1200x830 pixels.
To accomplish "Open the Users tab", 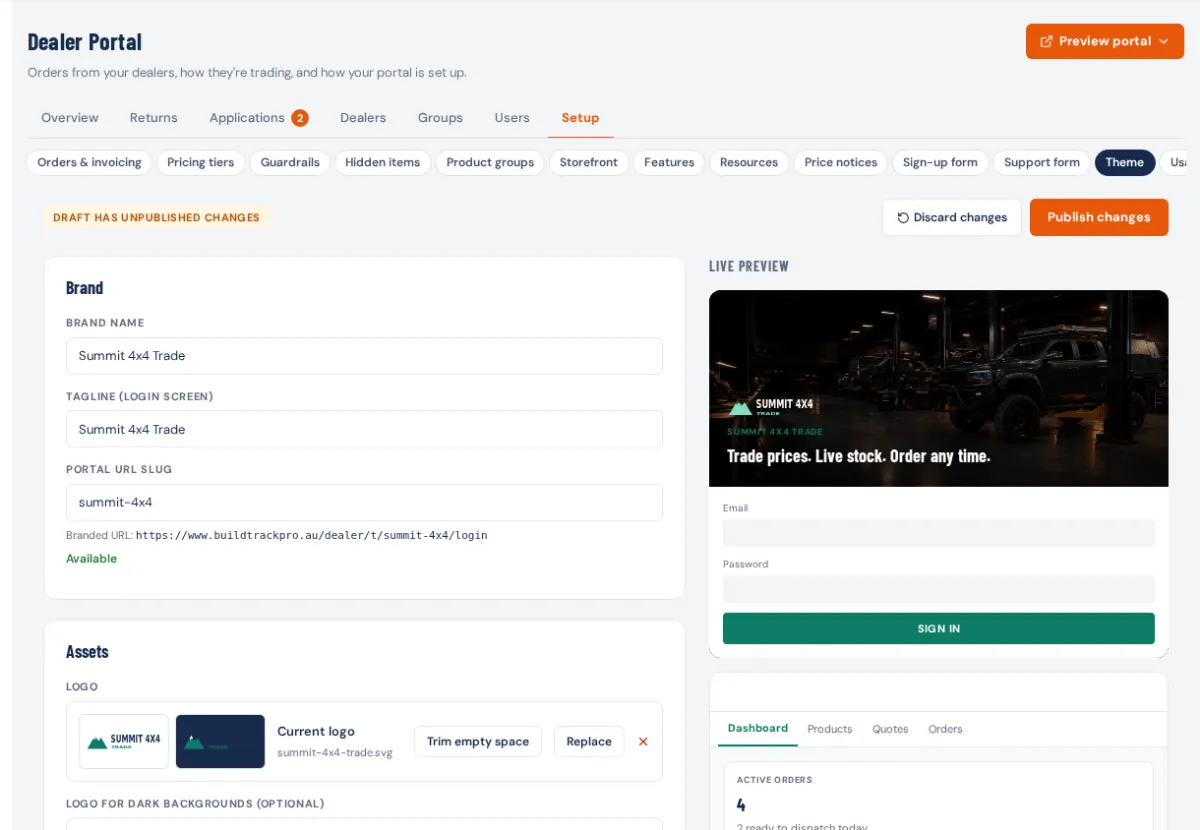I will tap(512, 118).
